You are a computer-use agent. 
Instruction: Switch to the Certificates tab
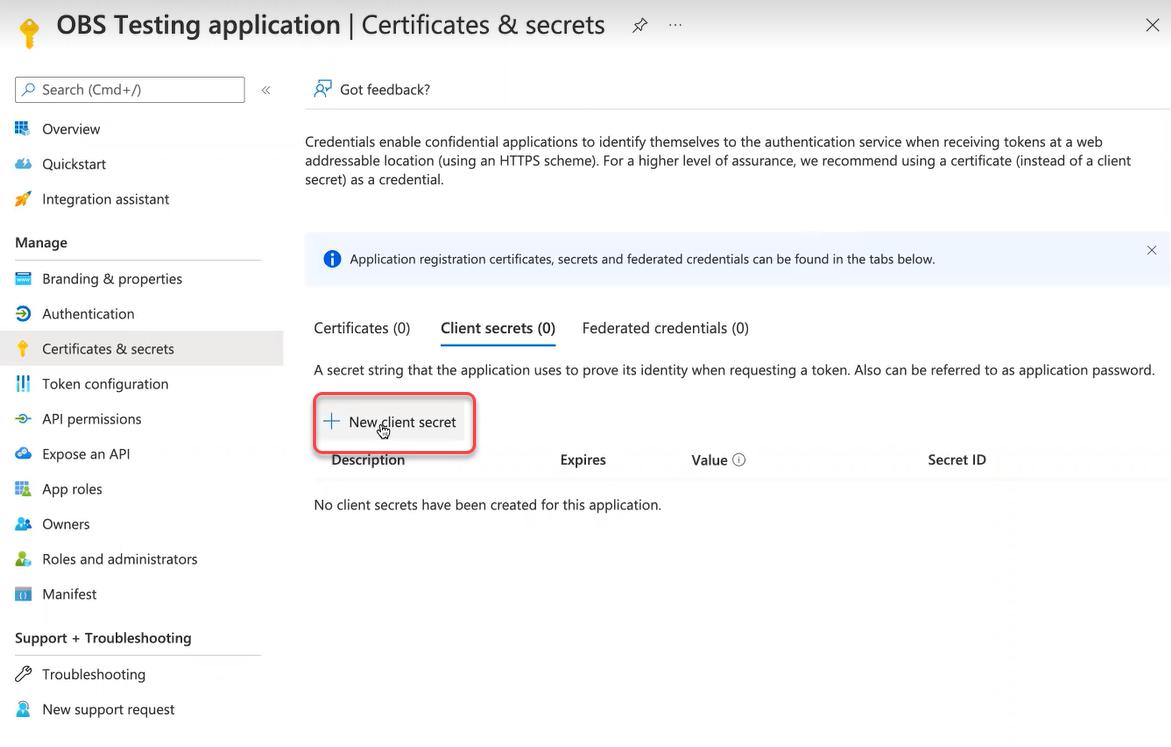[362, 328]
